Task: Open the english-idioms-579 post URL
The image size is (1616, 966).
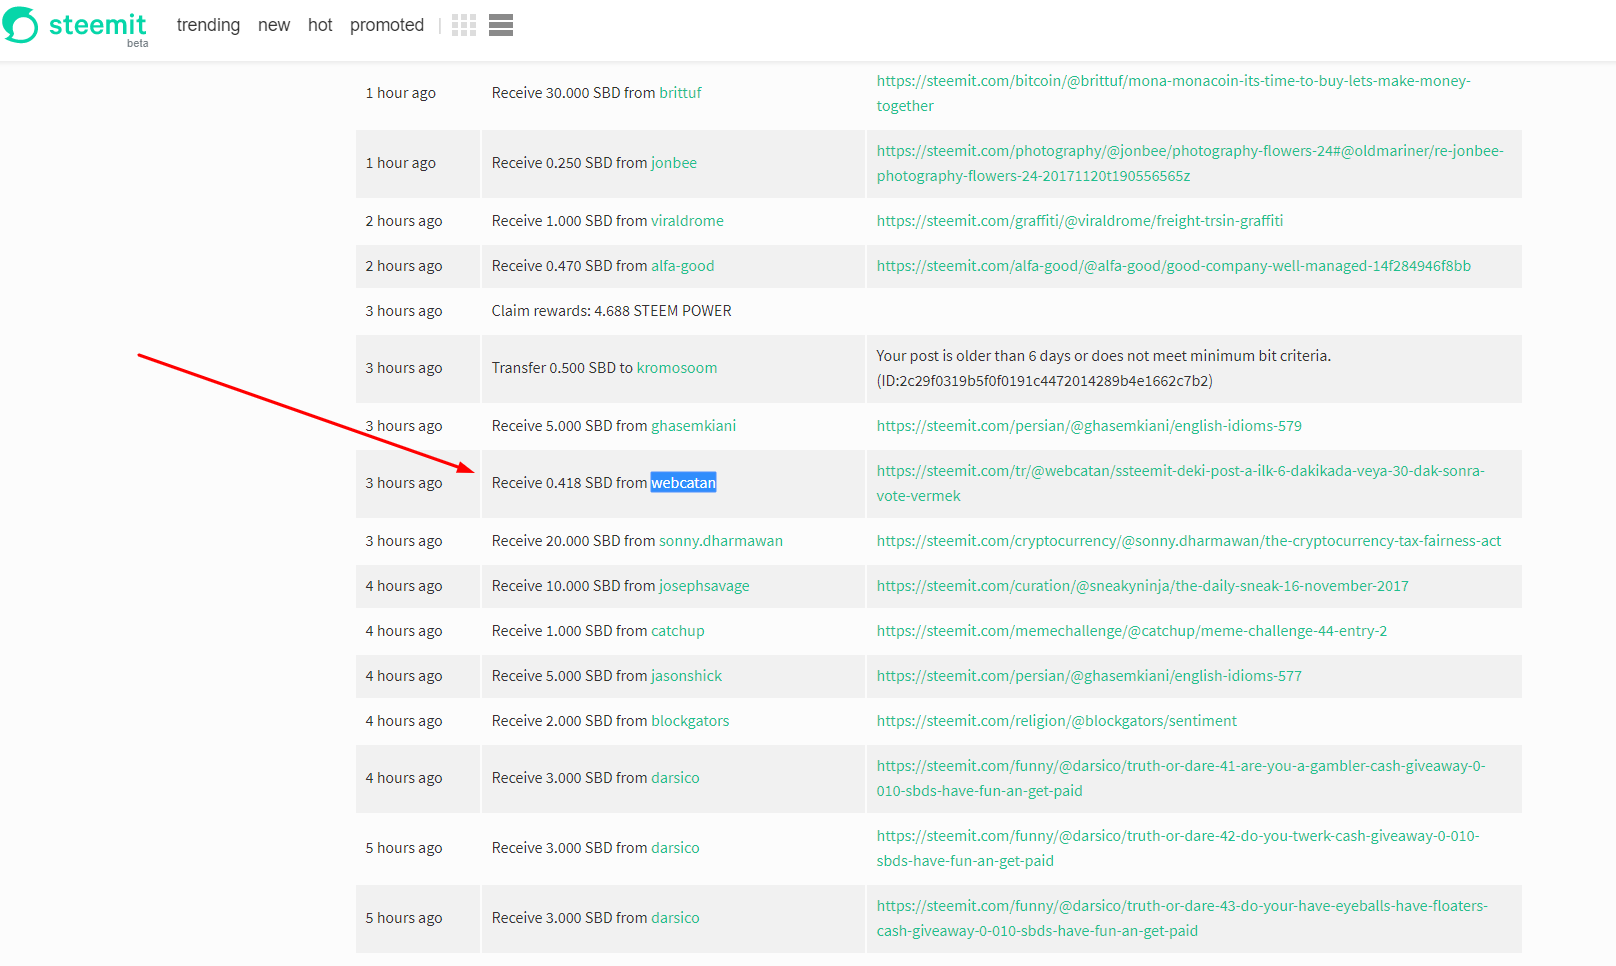Action: click(x=1089, y=426)
